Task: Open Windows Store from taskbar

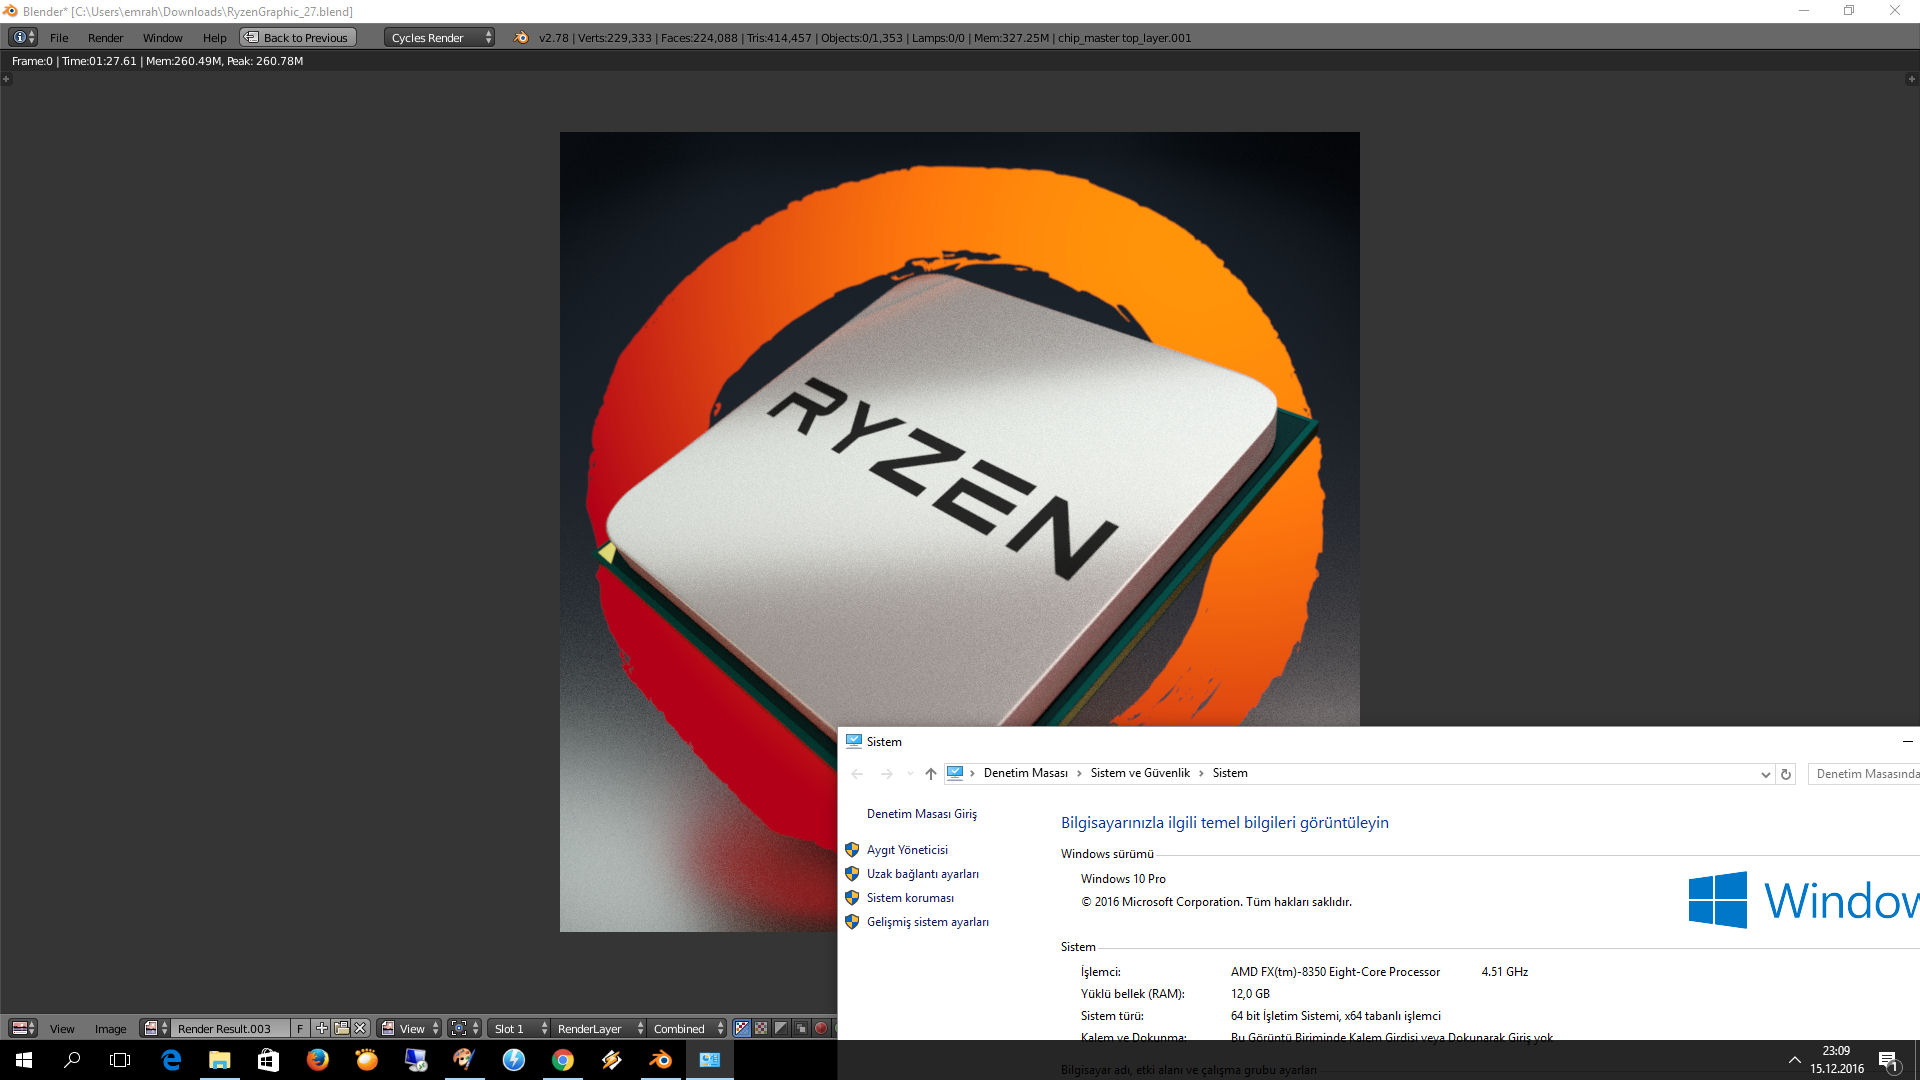Action: pos(269,1060)
